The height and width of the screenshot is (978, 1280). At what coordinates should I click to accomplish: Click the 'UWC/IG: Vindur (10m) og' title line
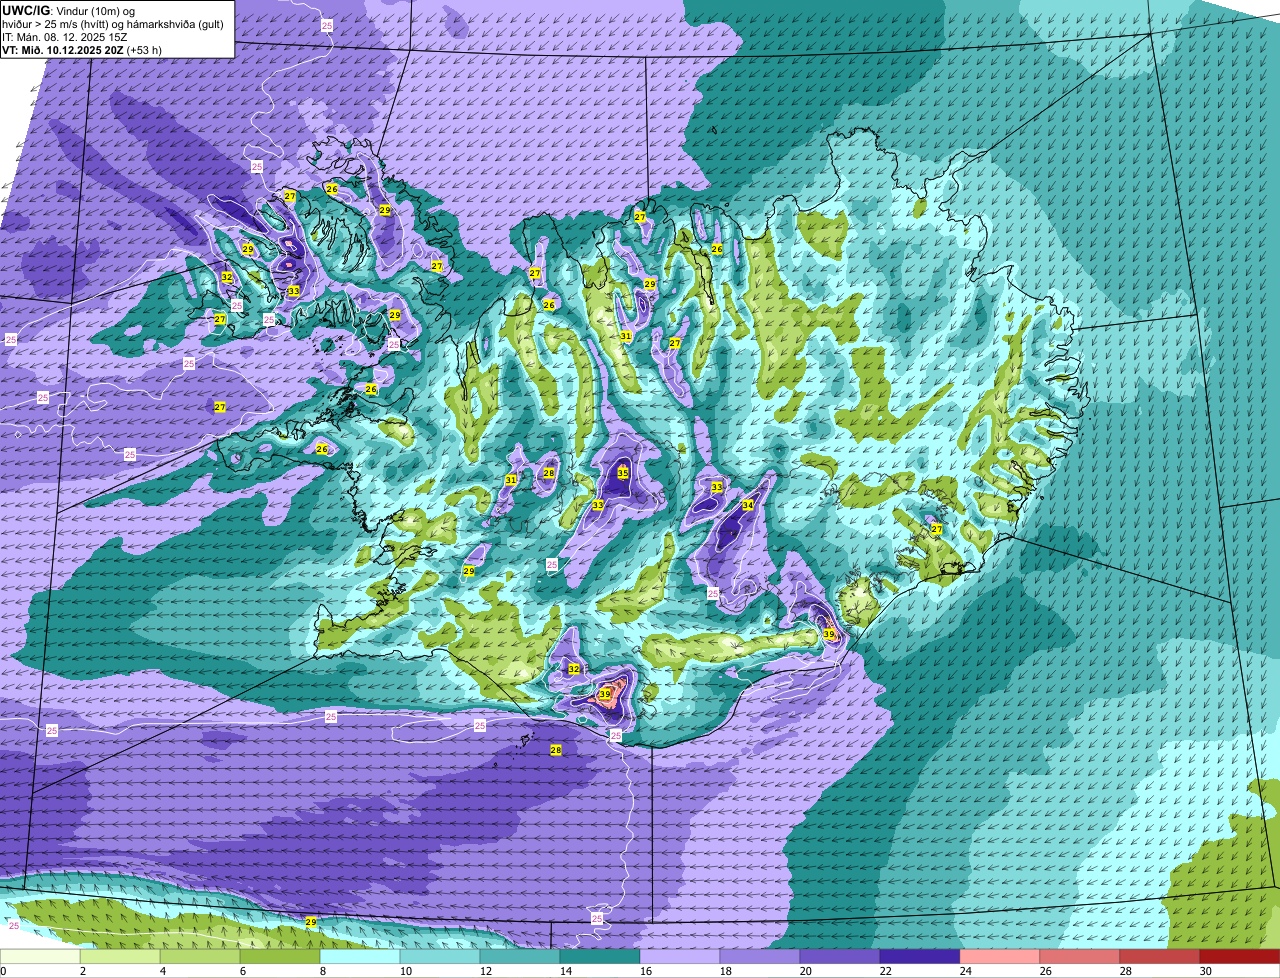coord(68,10)
